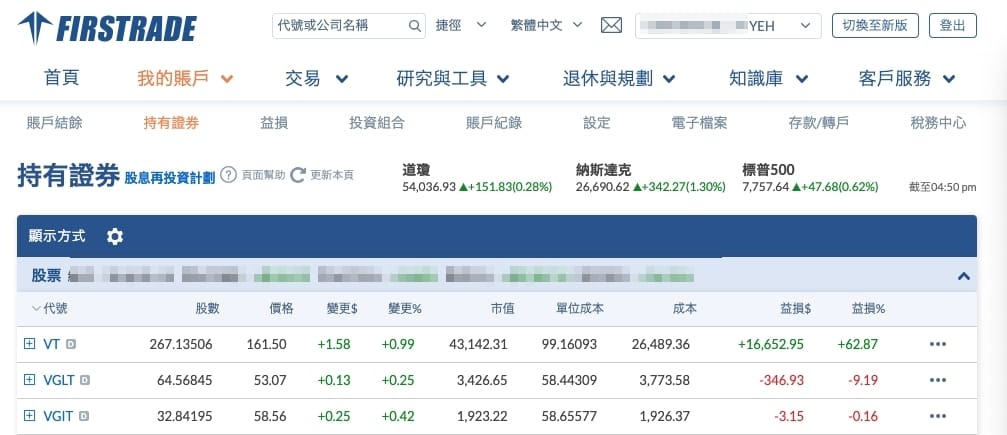Open the account selector ending YEH
Screen dimensions: 1007x435
click(x=728, y=26)
